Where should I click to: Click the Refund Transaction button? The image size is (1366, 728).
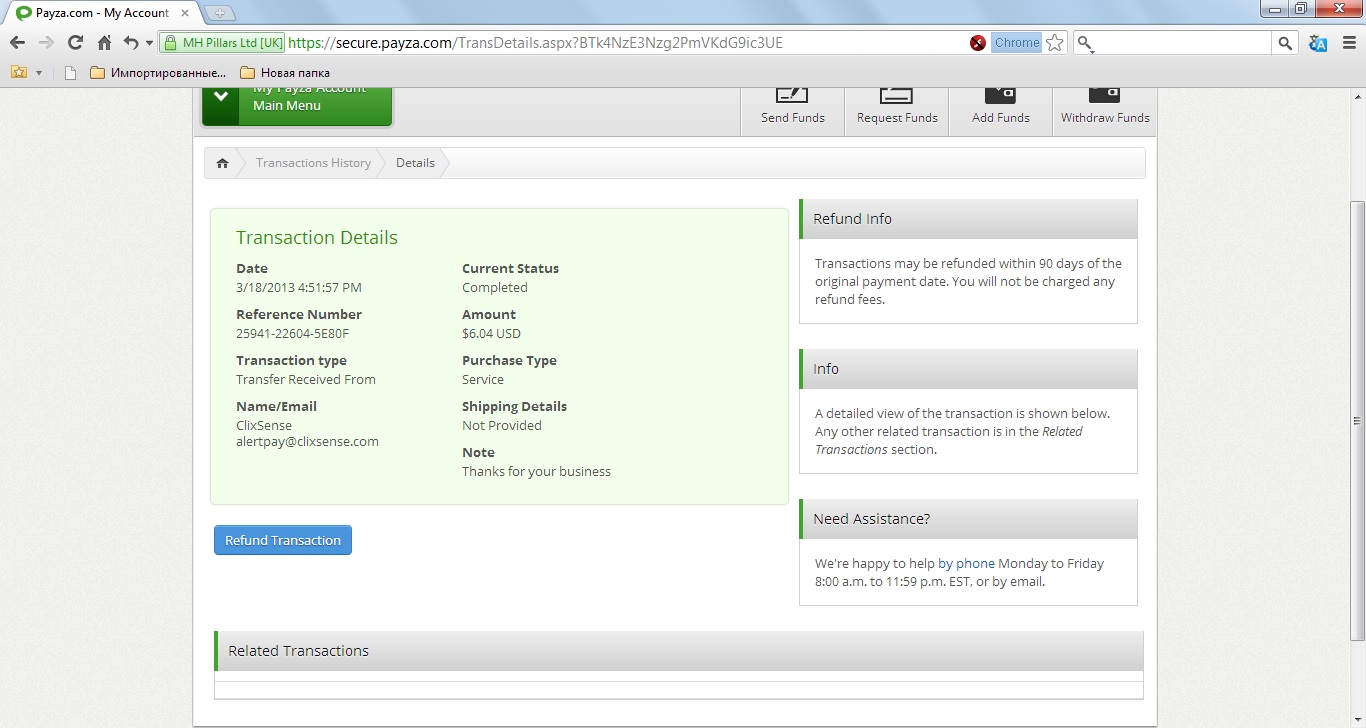point(283,540)
